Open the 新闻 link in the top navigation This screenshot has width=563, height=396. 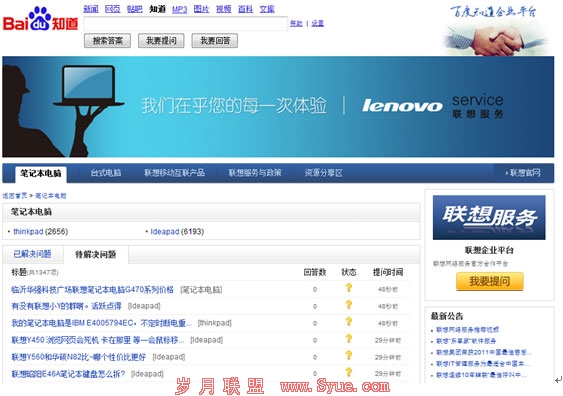click(91, 9)
